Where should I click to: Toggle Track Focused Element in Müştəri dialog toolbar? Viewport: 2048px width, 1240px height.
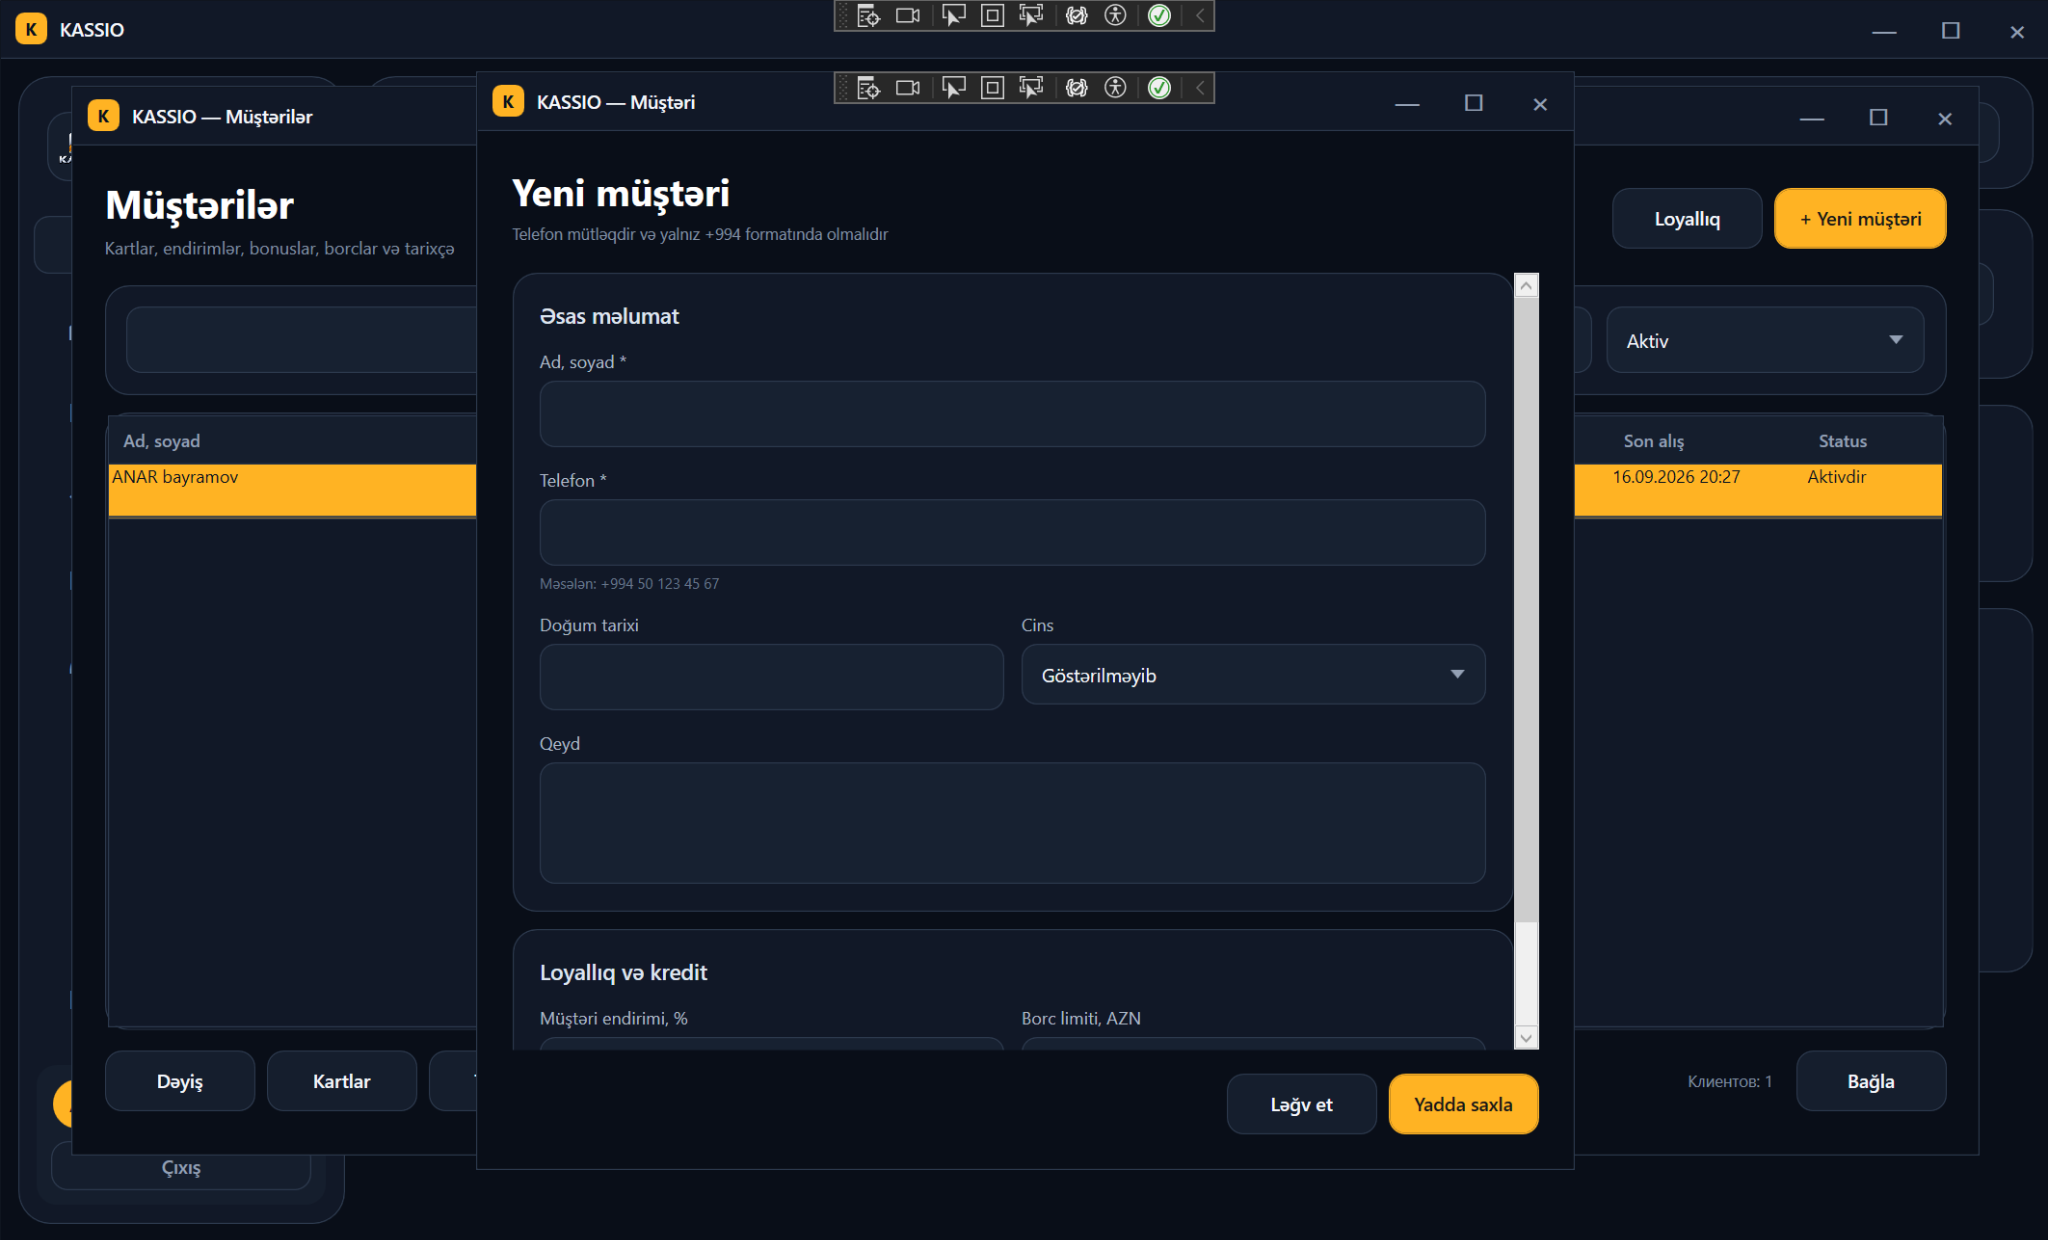coord(1031,88)
